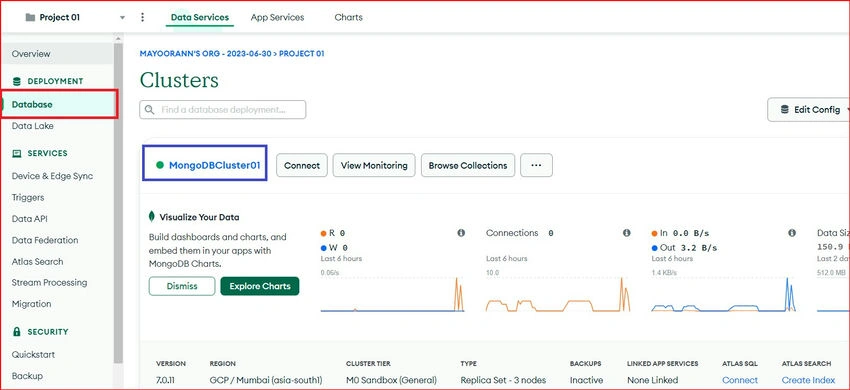850x390 pixels.
Task: Click the green cluster status dot
Action: (160, 165)
